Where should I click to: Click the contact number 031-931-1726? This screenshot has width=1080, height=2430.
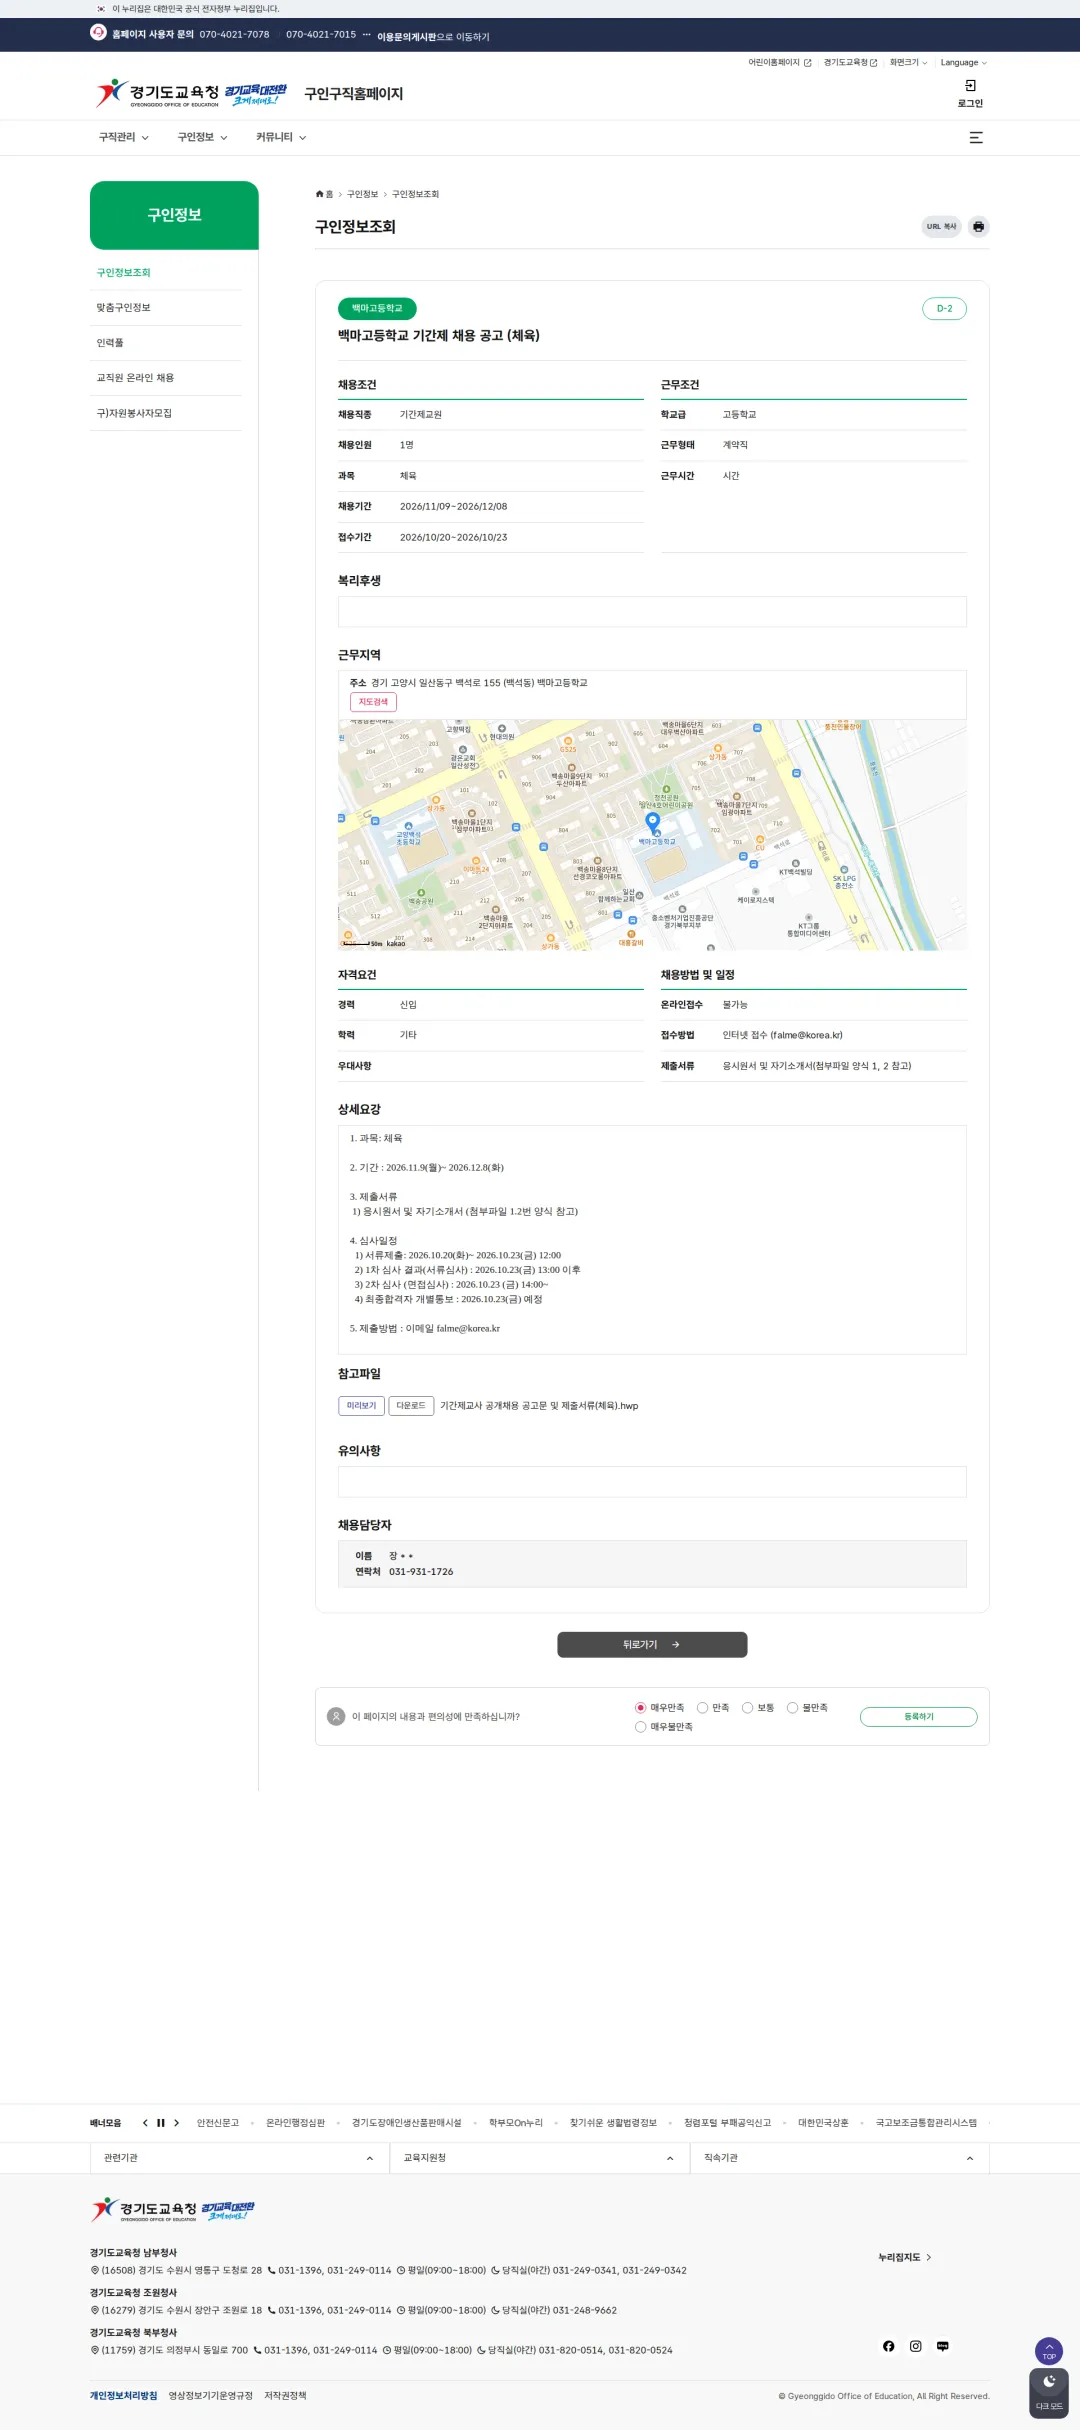point(421,1572)
